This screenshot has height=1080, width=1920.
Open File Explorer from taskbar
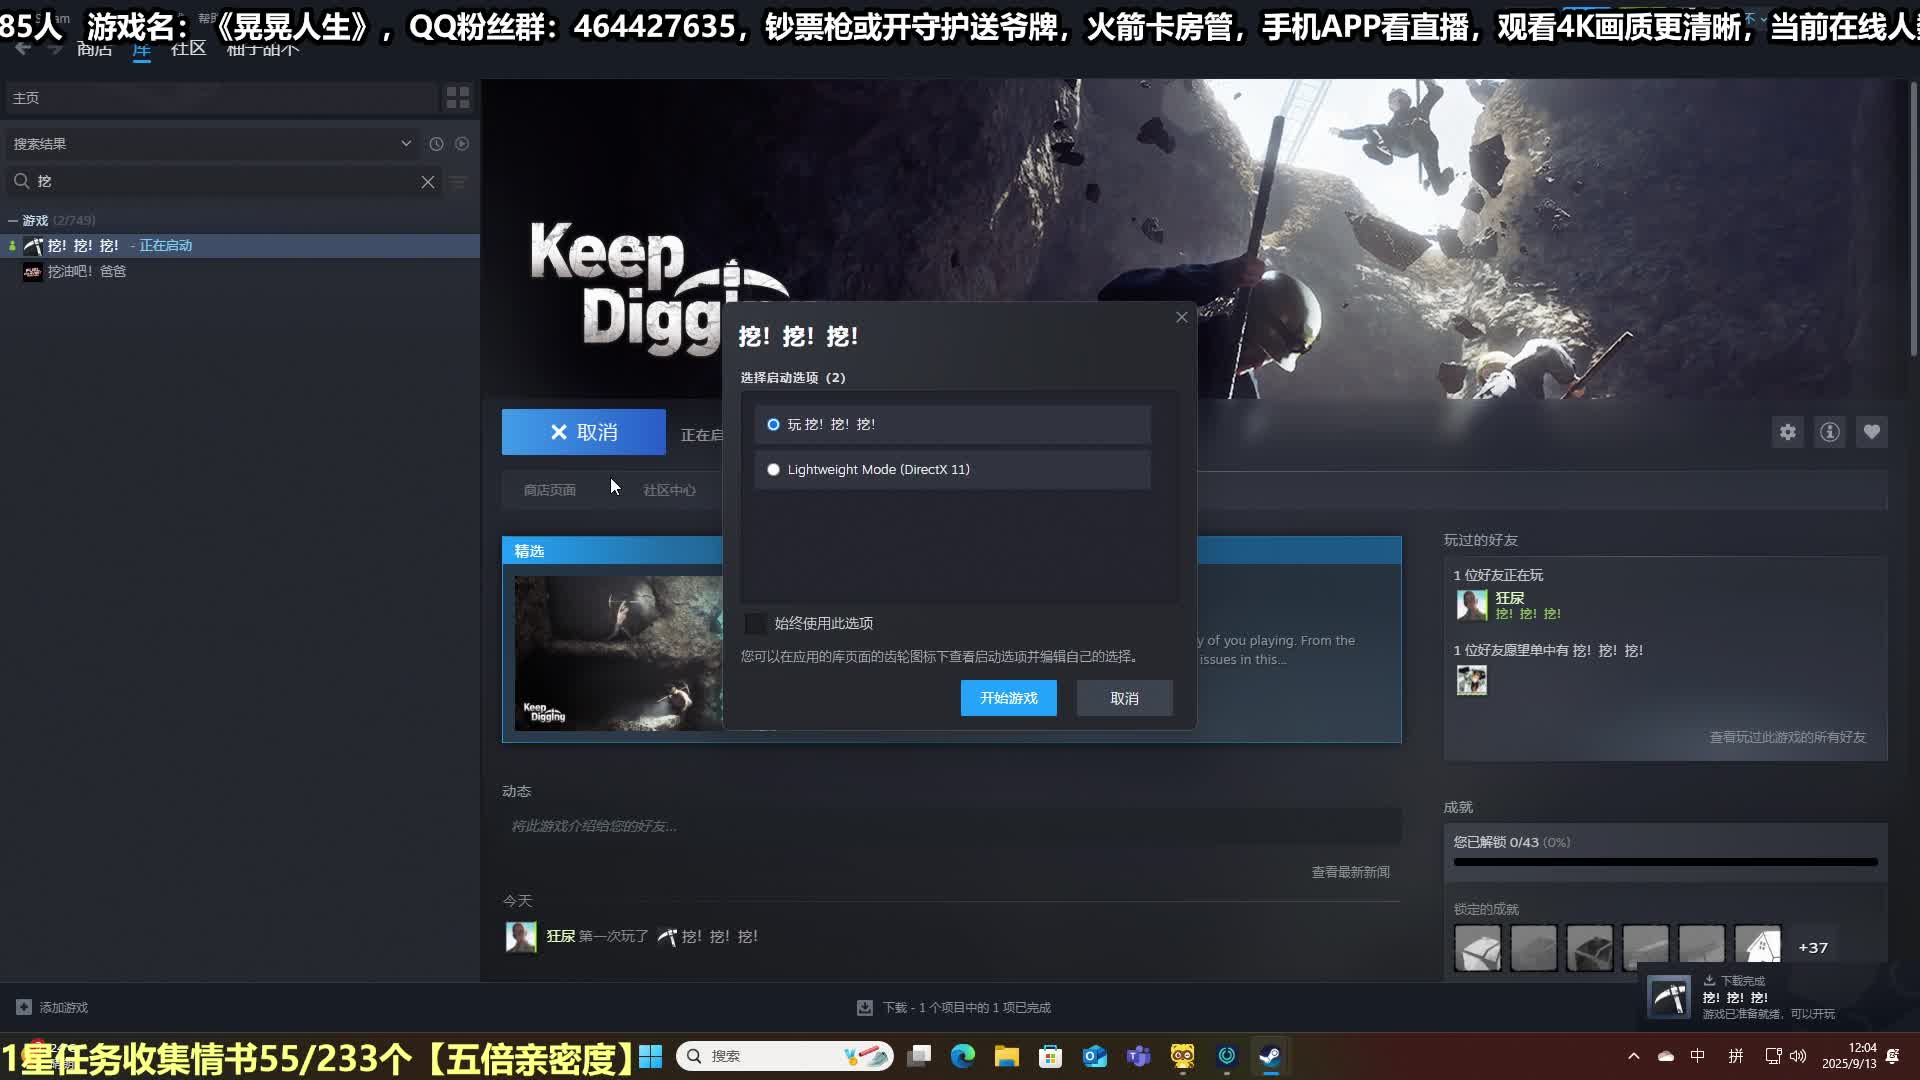click(1007, 1056)
